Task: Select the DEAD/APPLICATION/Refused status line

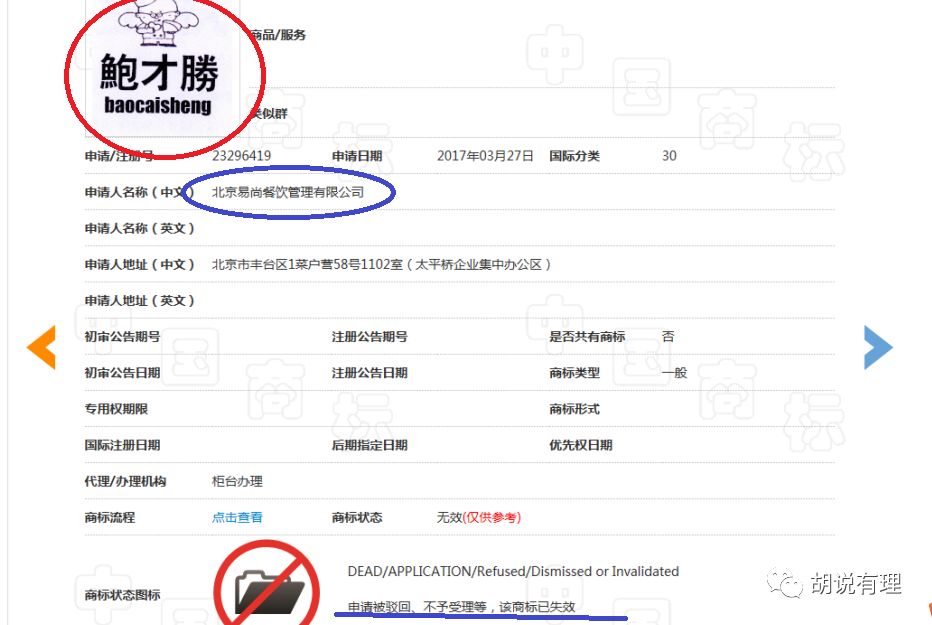Action: 513,572
